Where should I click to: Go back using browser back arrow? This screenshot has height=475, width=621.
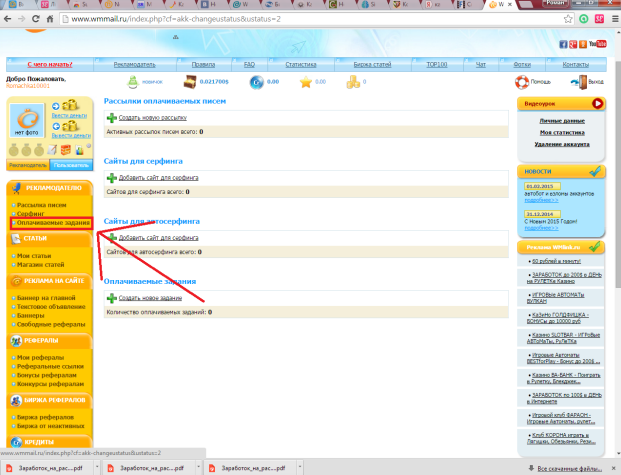(7, 19)
